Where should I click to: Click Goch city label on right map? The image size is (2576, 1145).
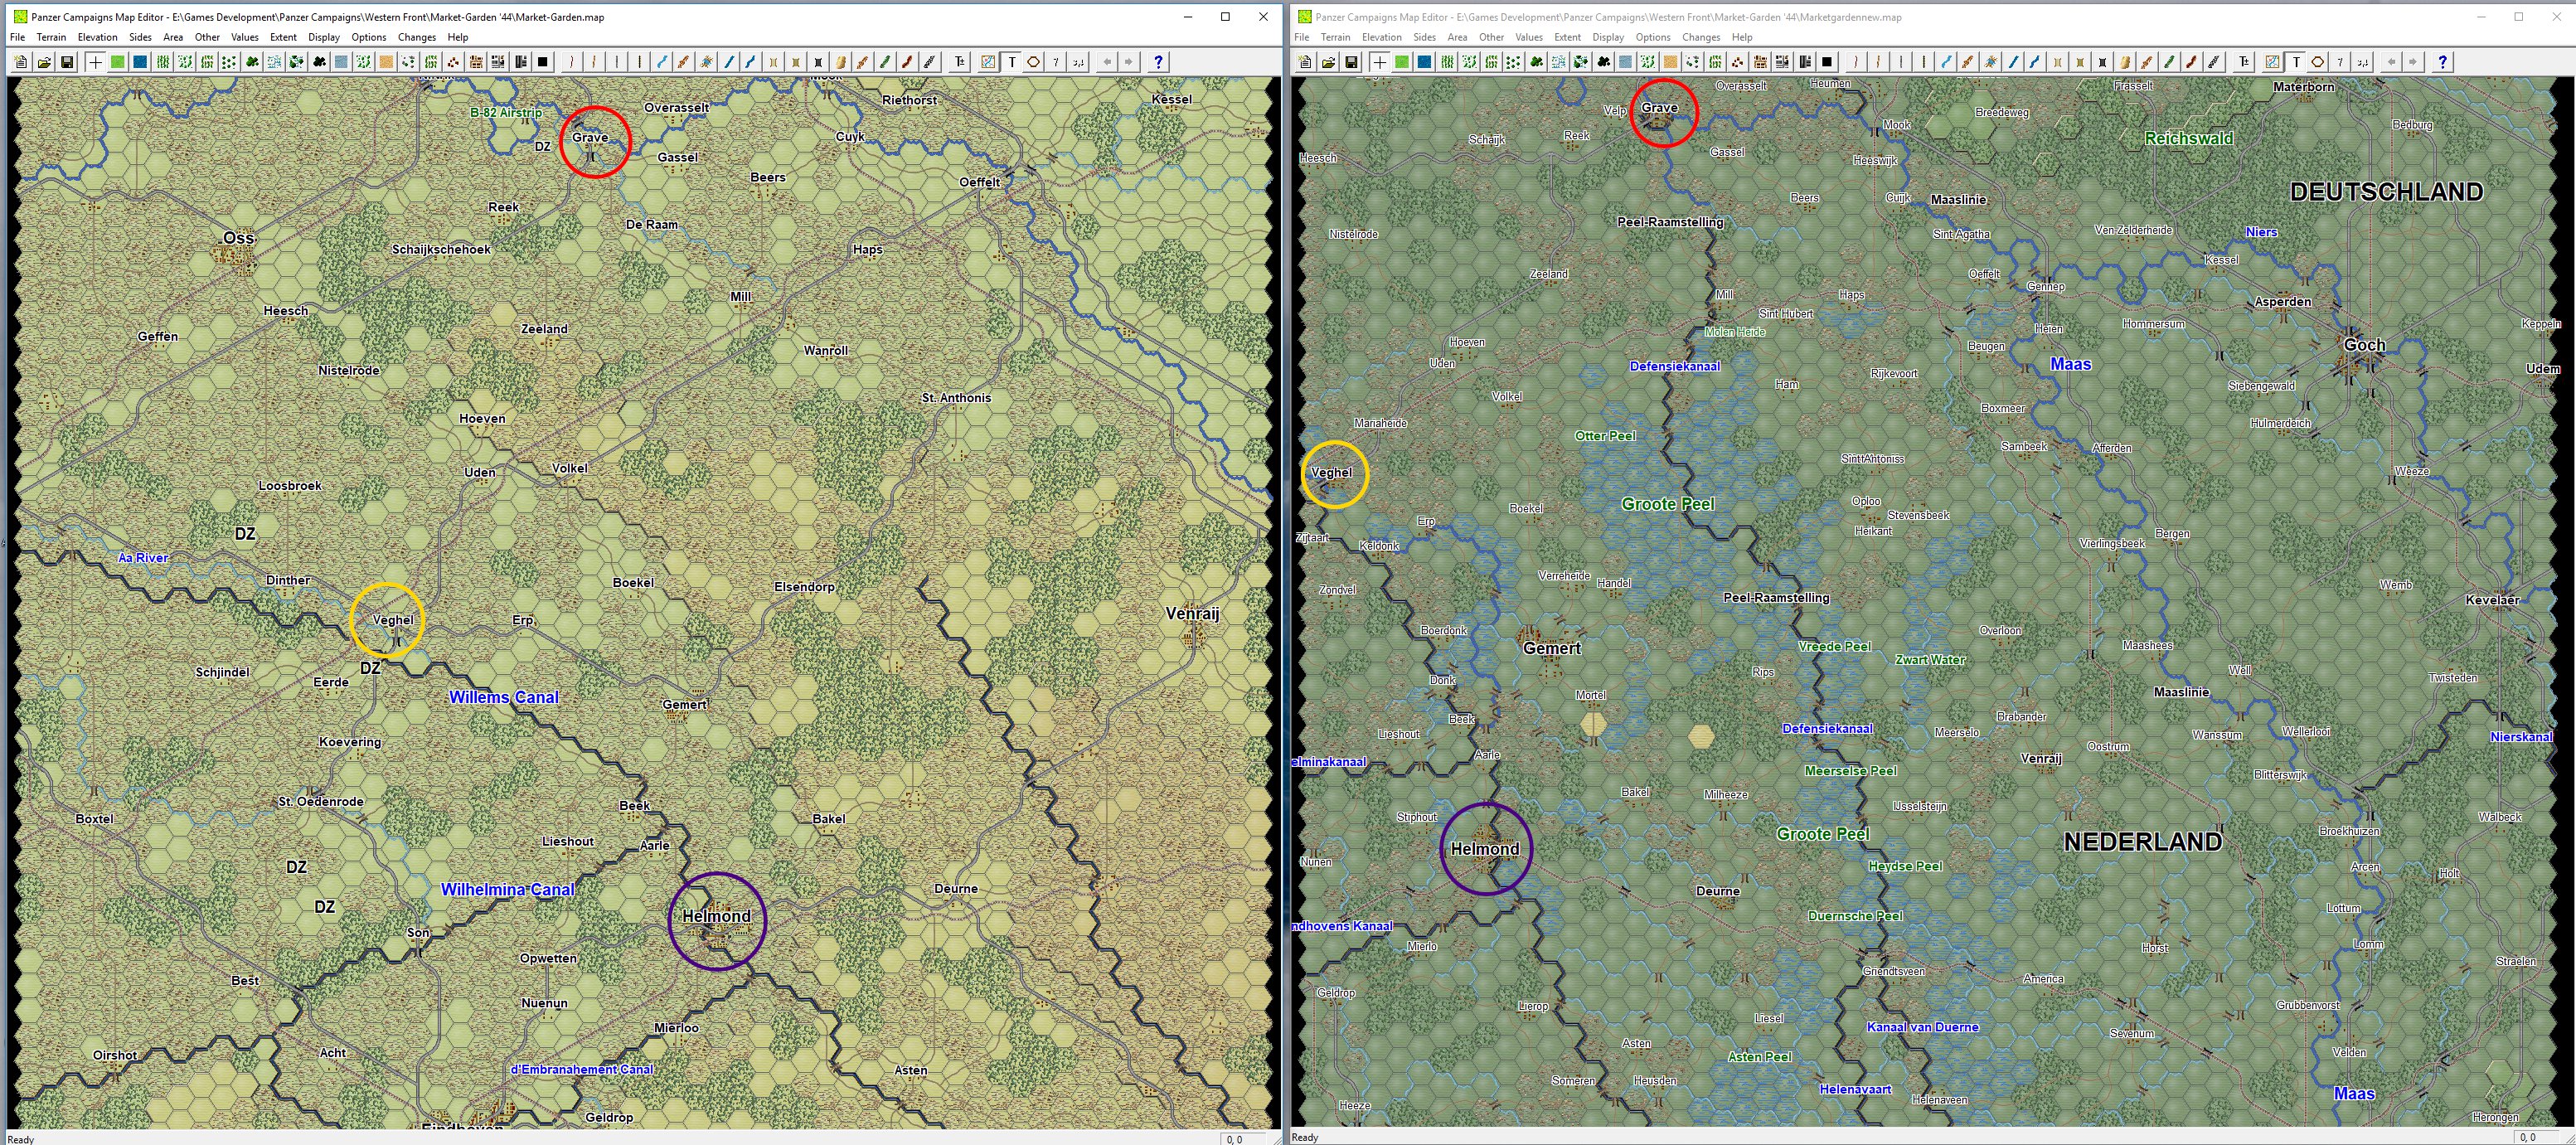point(2364,345)
